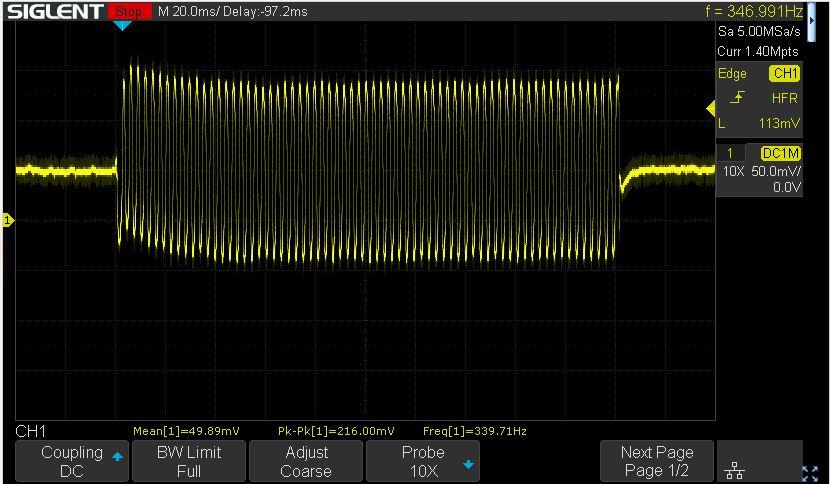830x484 pixels.
Task: Click the Sa 5.00MSa/s sample rate
Action: (x=759, y=32)
